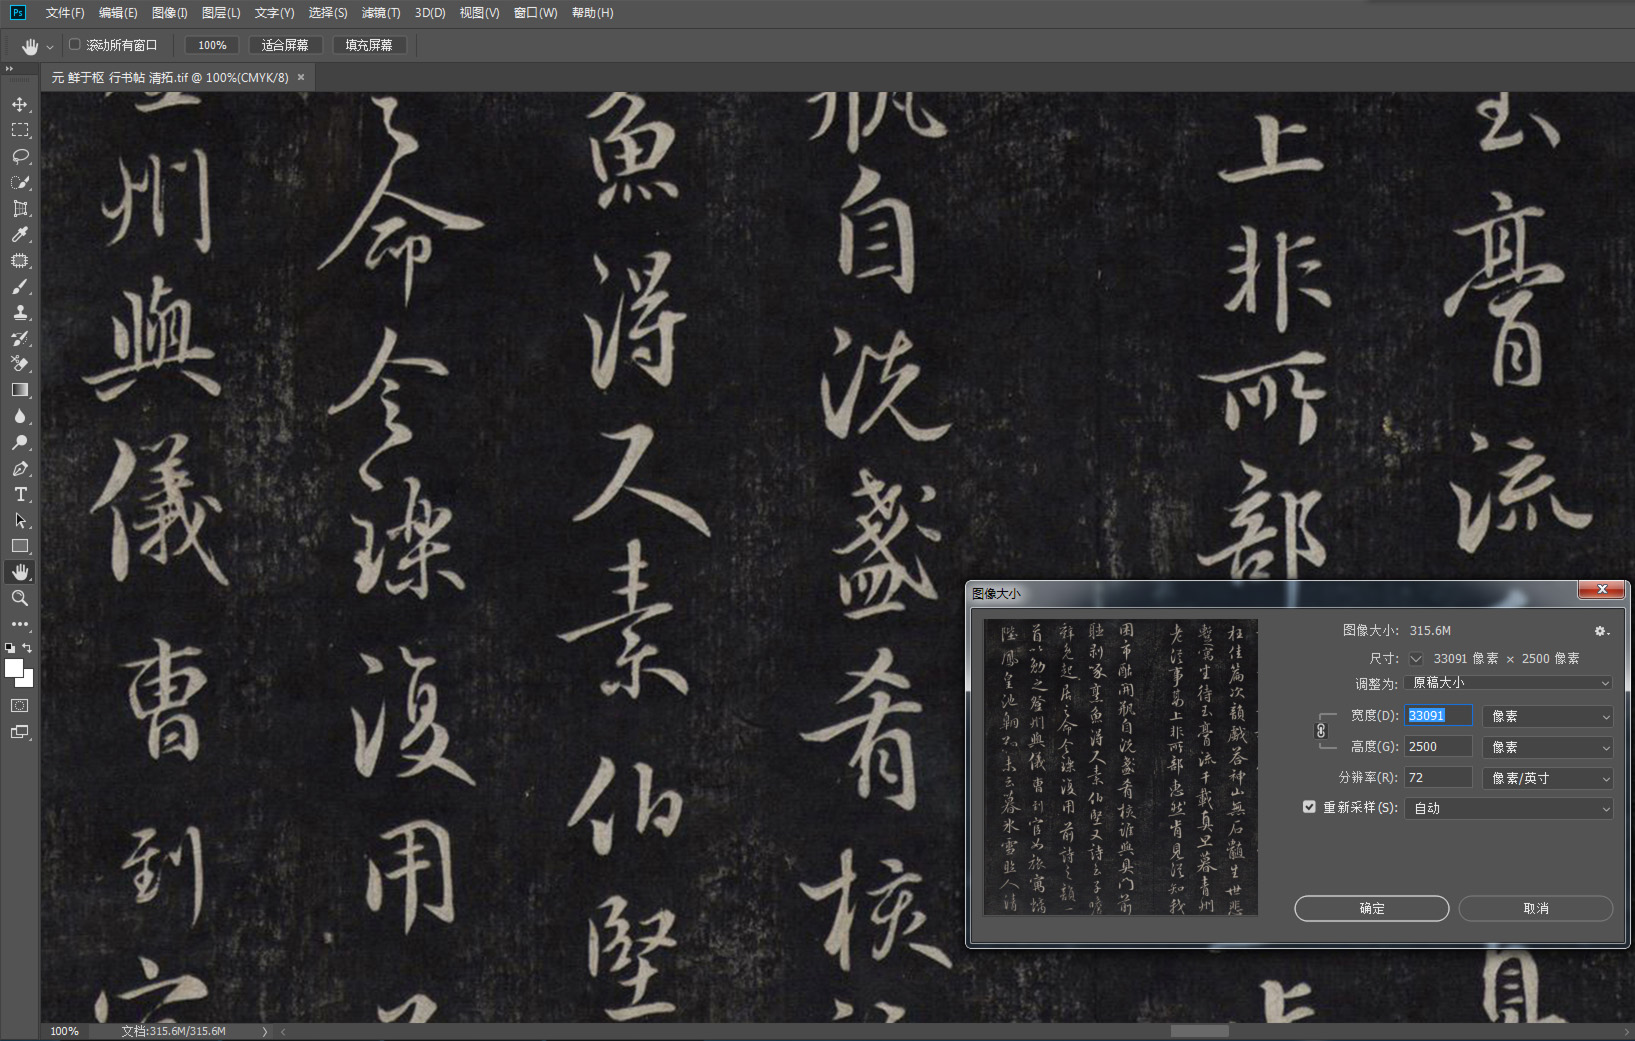
Task: Toggle Quick Mask mode
Action: tap(20, 706)
